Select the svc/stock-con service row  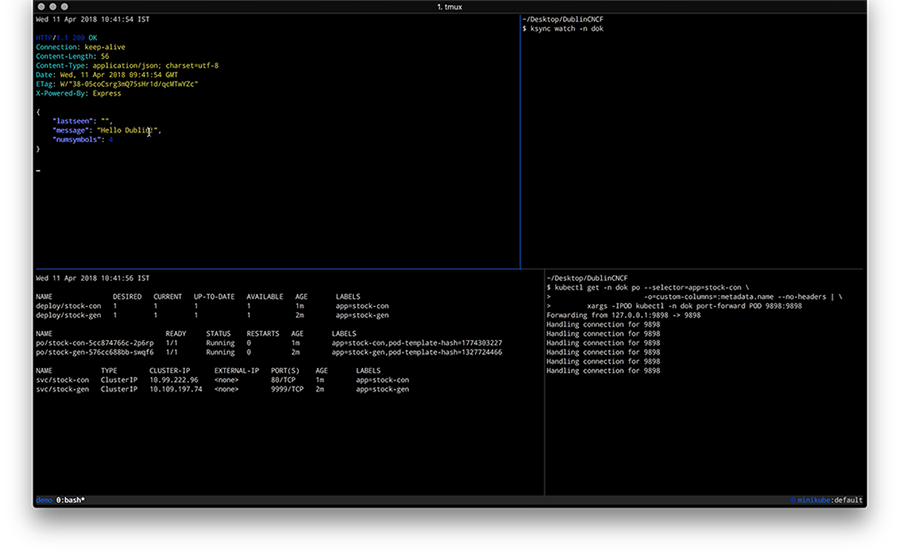tap(61, 380)
